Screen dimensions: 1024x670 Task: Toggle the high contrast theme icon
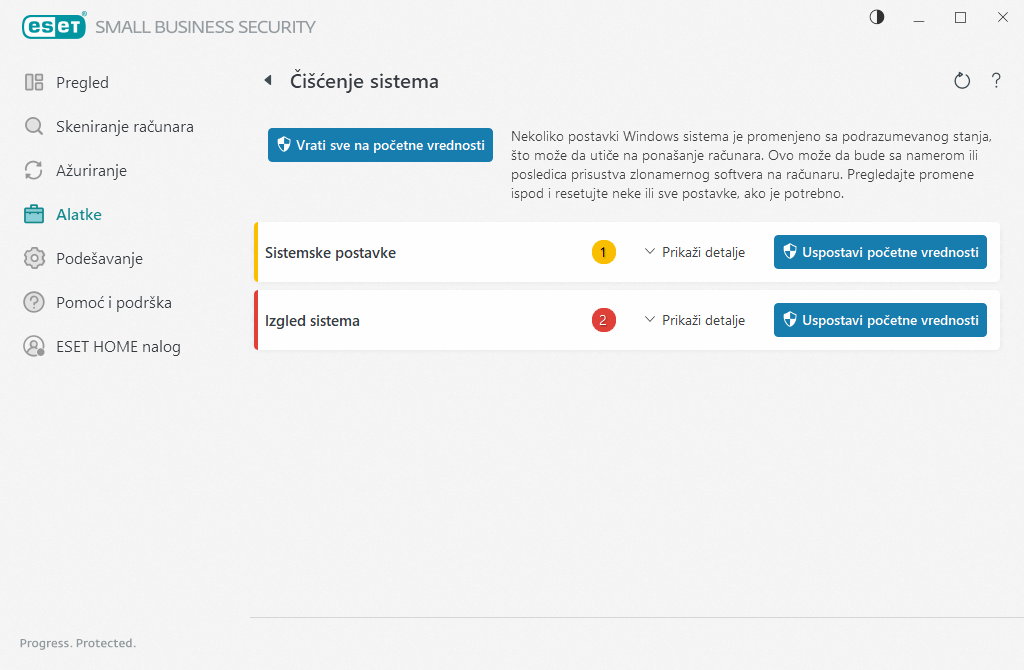pyautogui.click(x=877, y=18)
